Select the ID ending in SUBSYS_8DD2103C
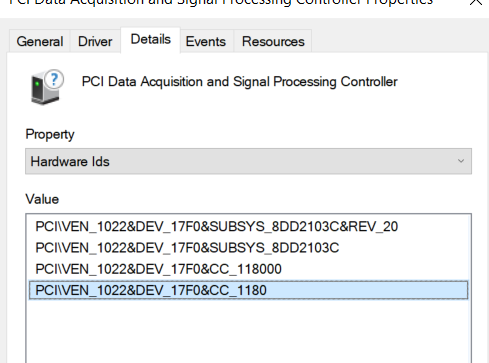The width and height of the screenshot is (489, 363). coord(187,248)
